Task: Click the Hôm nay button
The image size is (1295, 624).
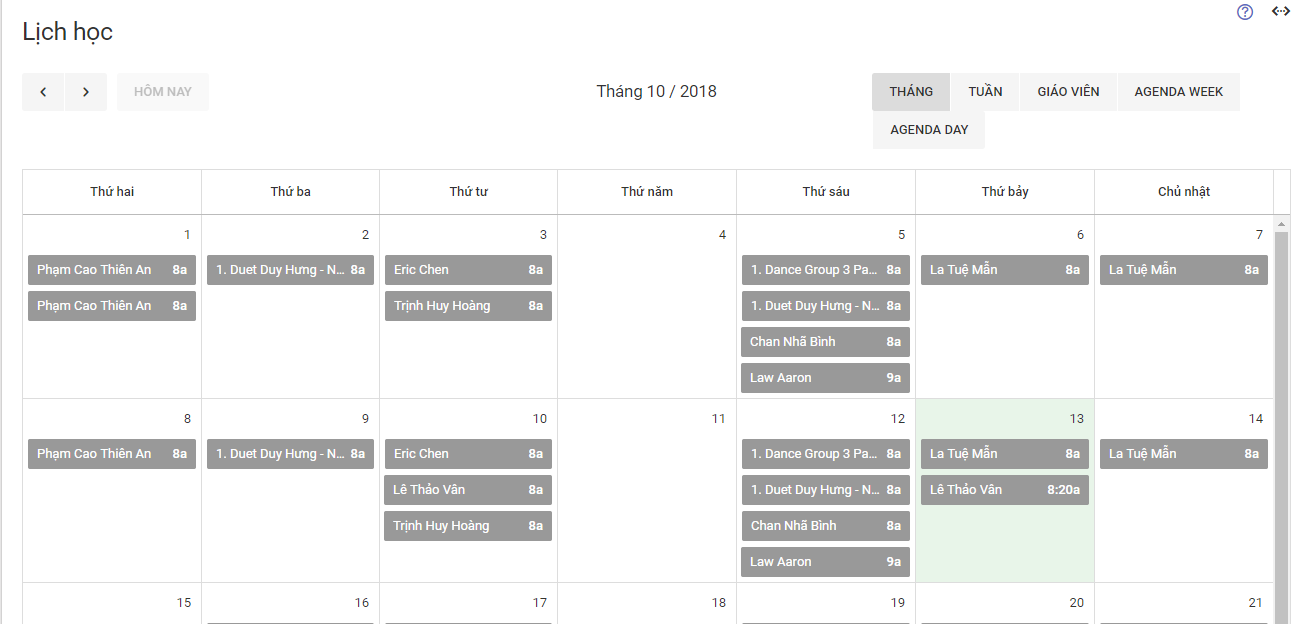Action: pos(163,92)
